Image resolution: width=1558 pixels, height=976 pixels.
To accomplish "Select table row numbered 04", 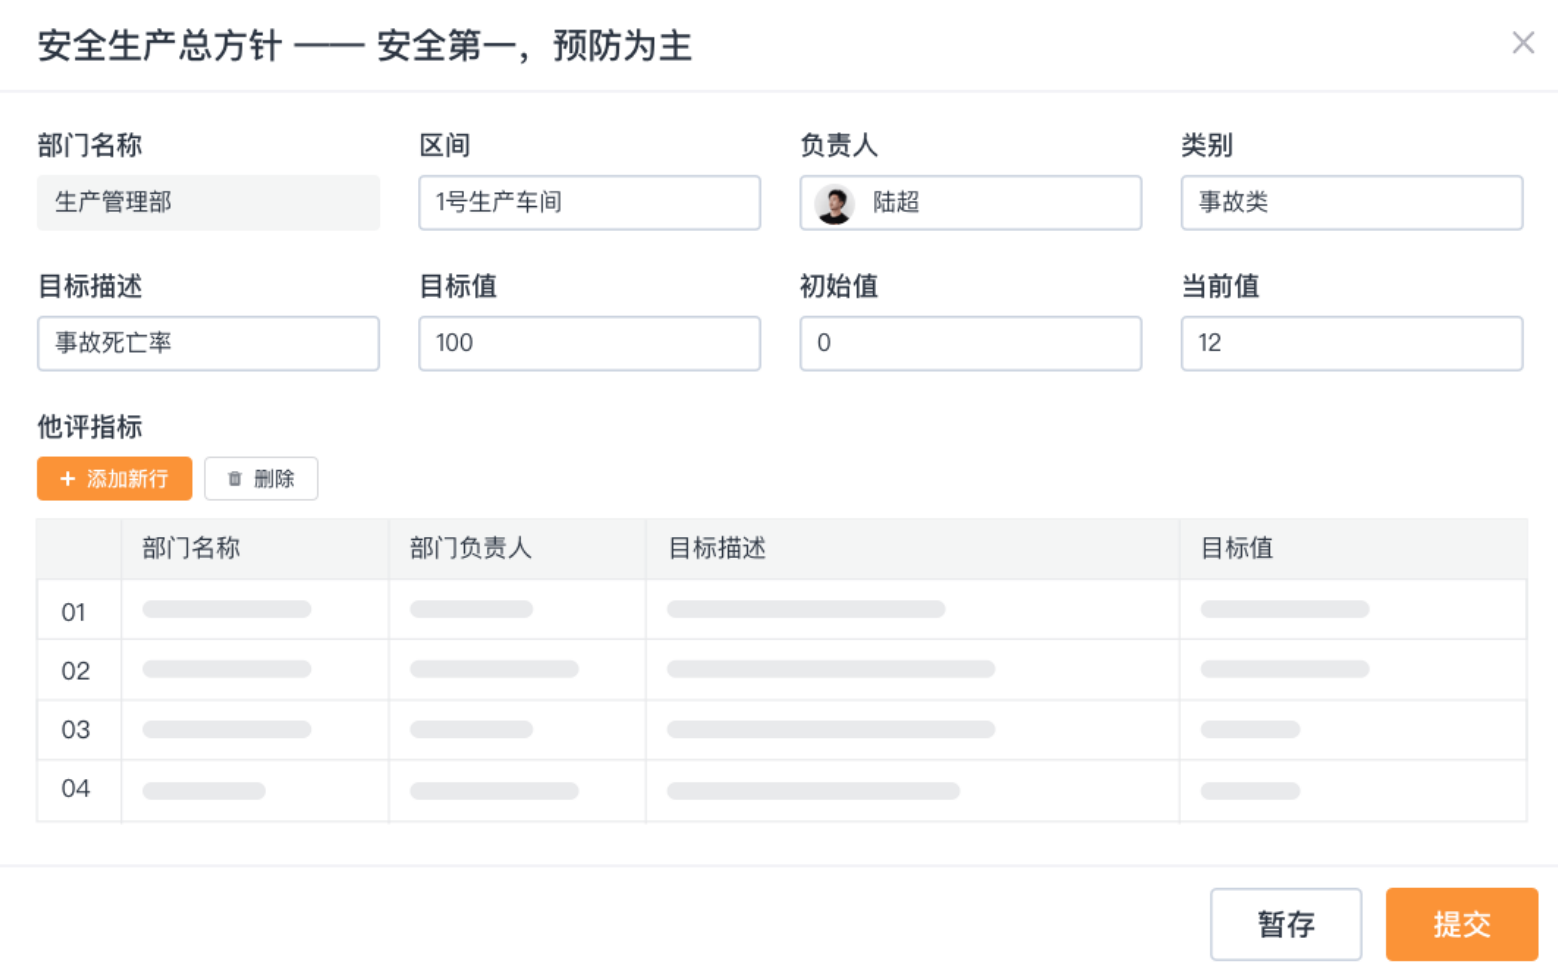I will point(75,789).
